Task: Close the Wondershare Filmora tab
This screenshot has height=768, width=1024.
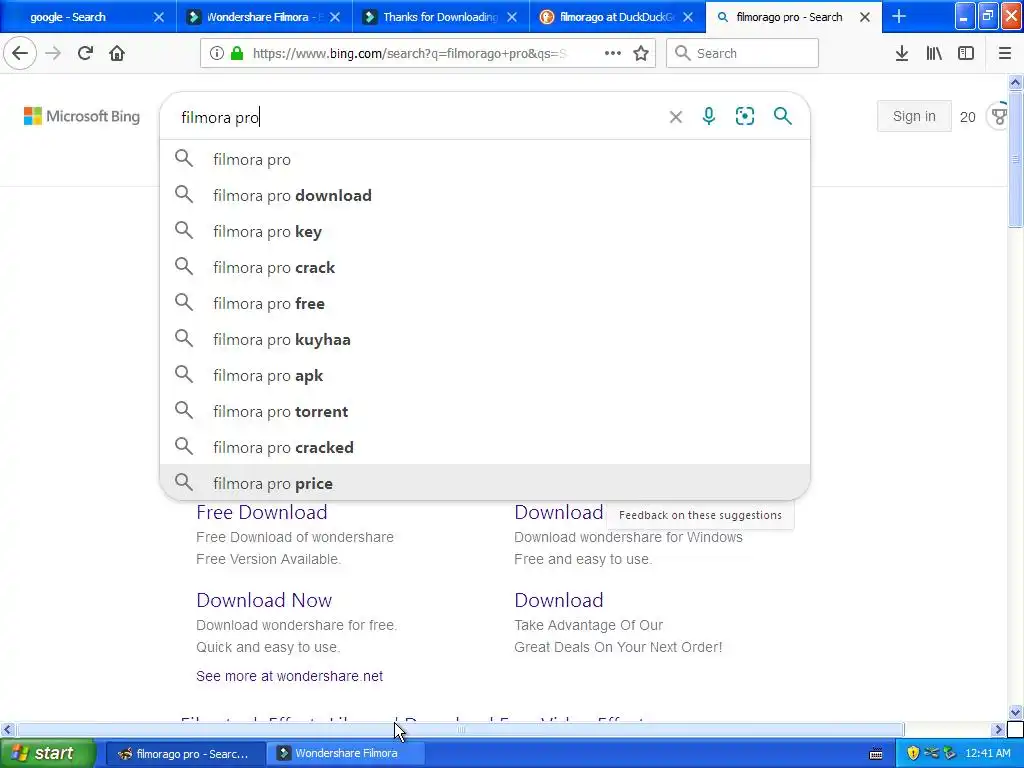Action: [x=335, y=17]
